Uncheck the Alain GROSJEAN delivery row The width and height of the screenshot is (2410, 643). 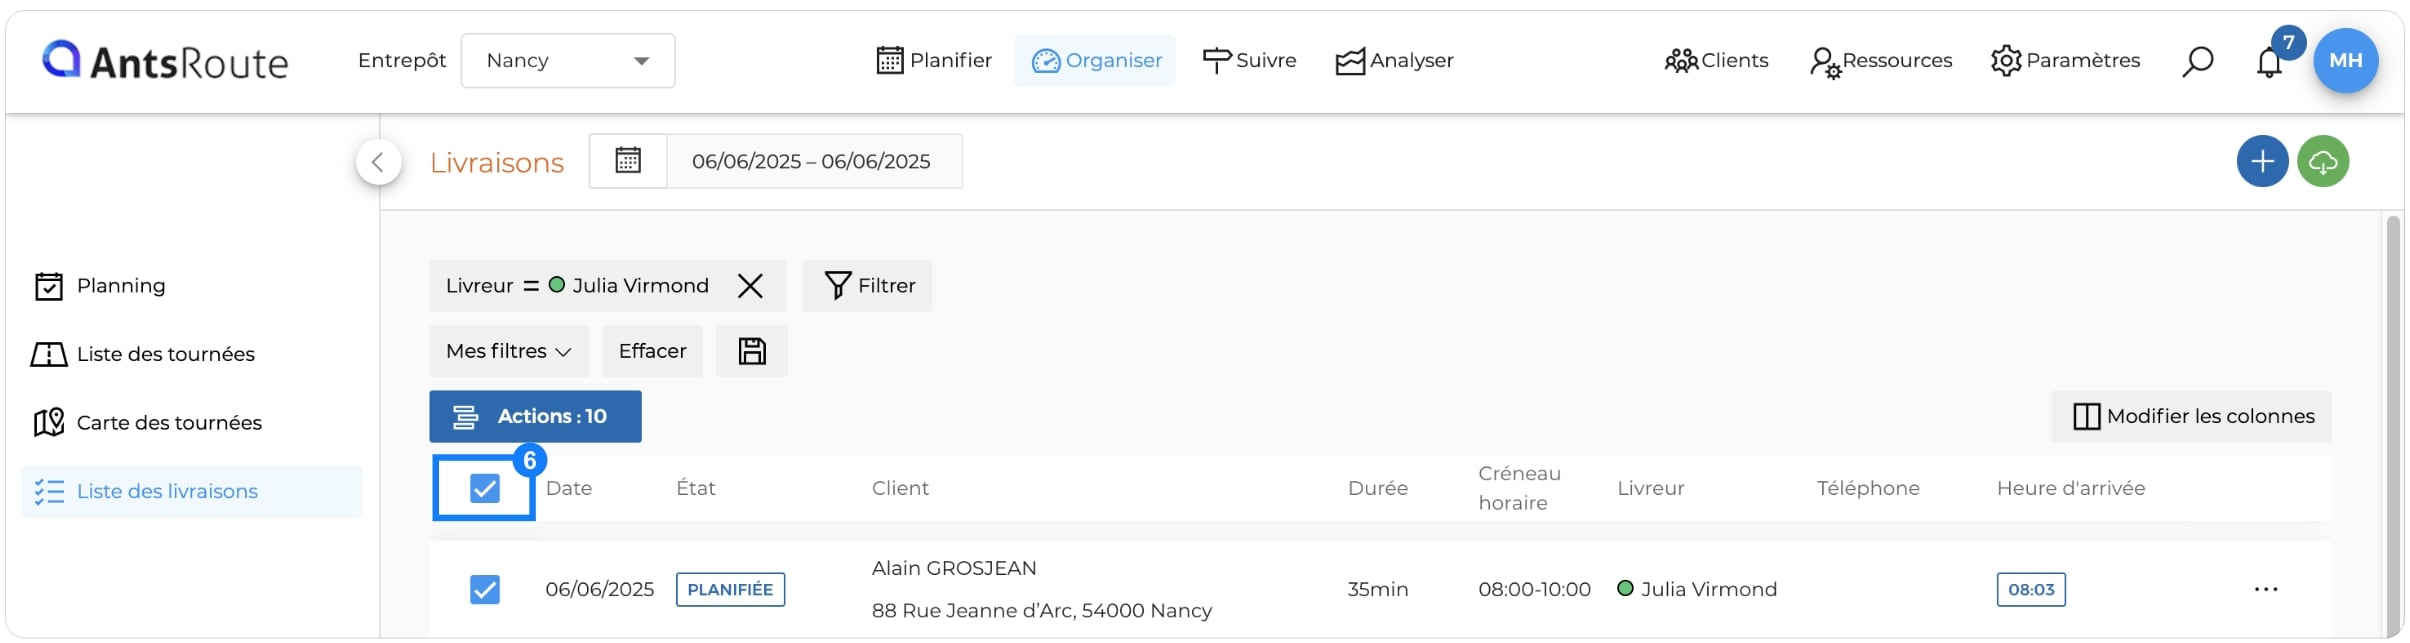coord(485,590)
